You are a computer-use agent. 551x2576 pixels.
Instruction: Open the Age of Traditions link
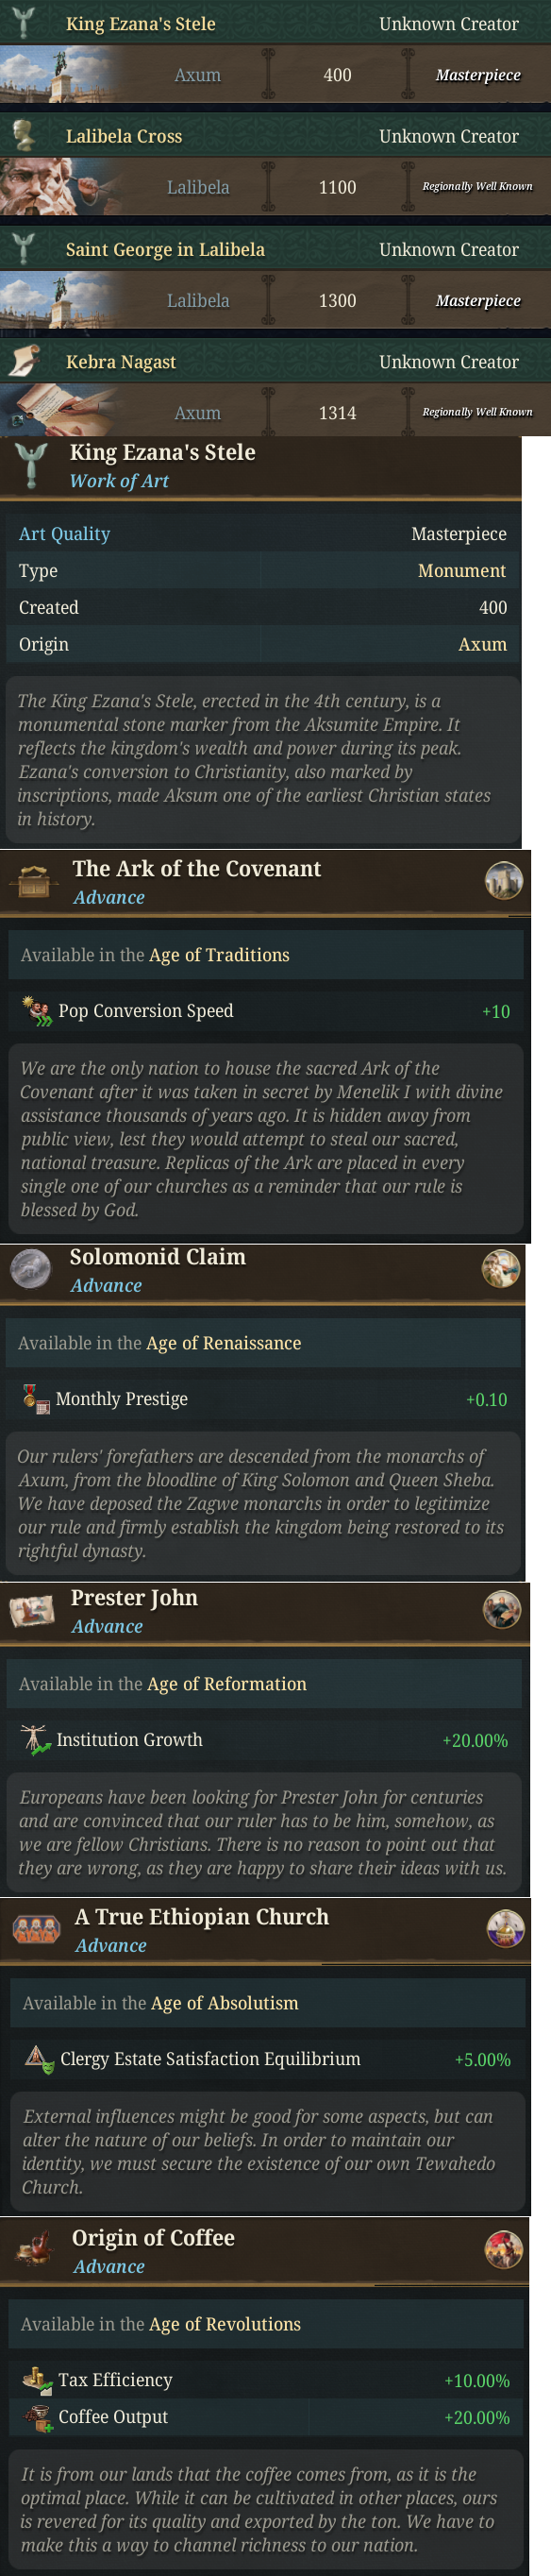click(x=219, y=955)
